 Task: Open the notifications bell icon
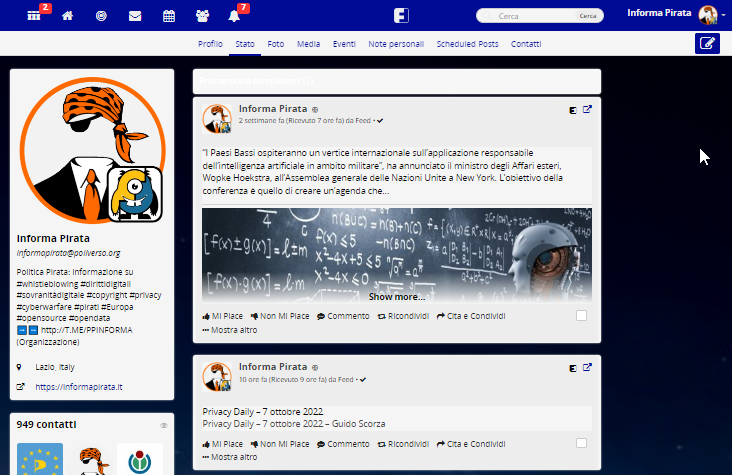pyautogui.click(x=234, y=16)
